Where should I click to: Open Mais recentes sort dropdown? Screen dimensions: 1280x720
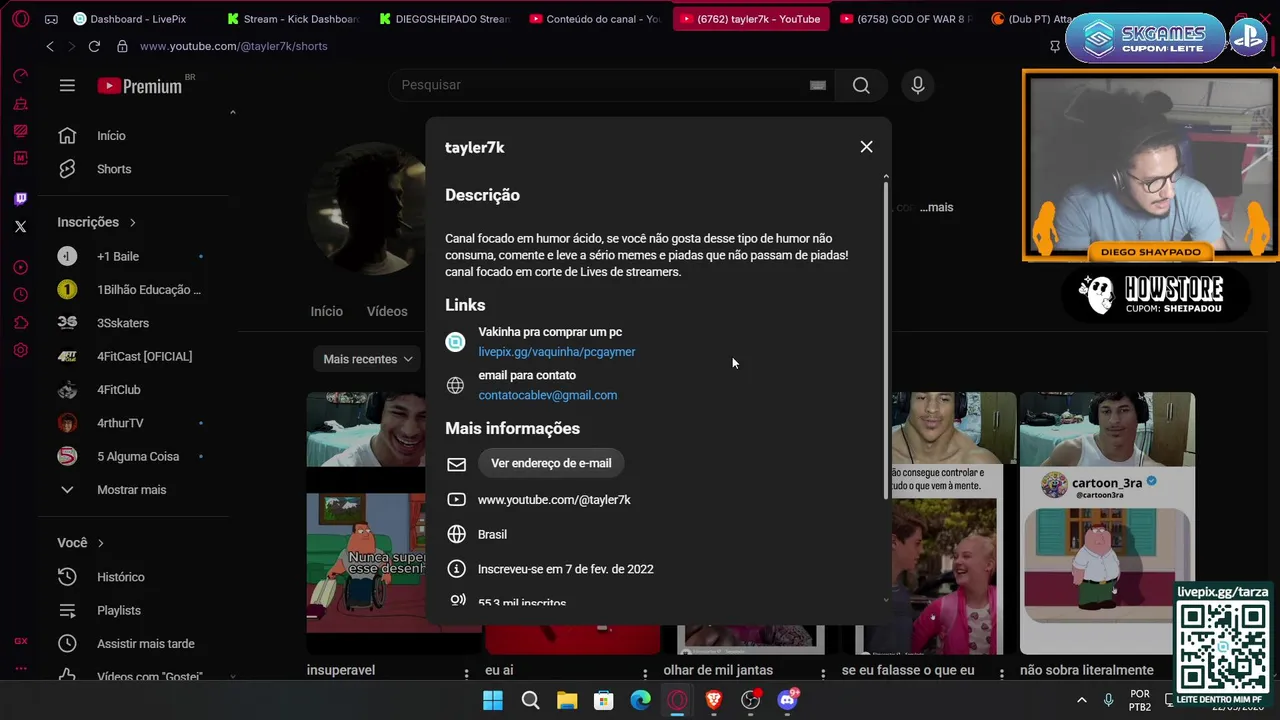pos(368,359)
